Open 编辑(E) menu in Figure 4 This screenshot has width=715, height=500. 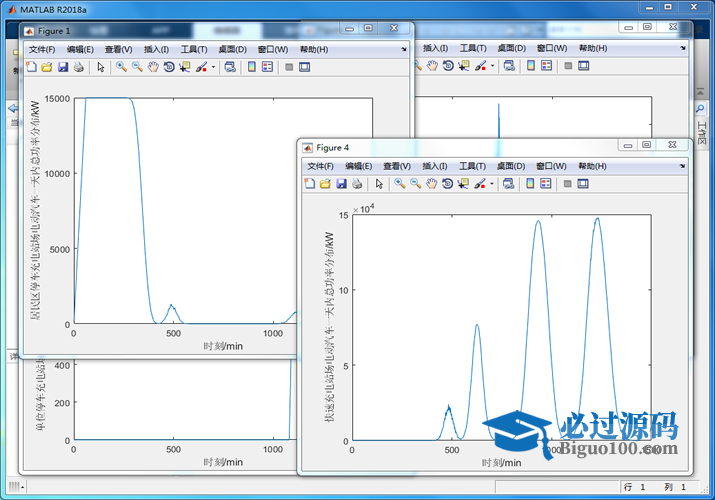(x=359, y=166)
